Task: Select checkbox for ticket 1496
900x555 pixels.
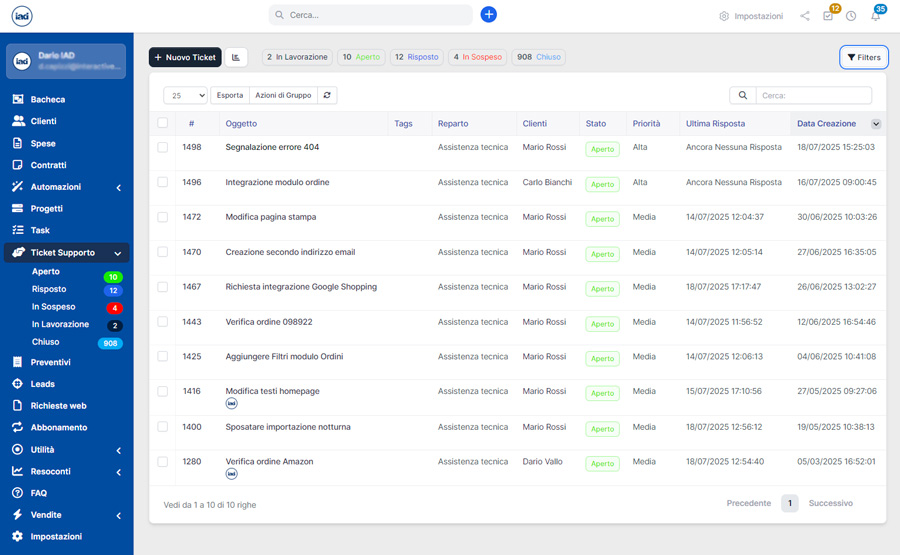Action: 162,182
